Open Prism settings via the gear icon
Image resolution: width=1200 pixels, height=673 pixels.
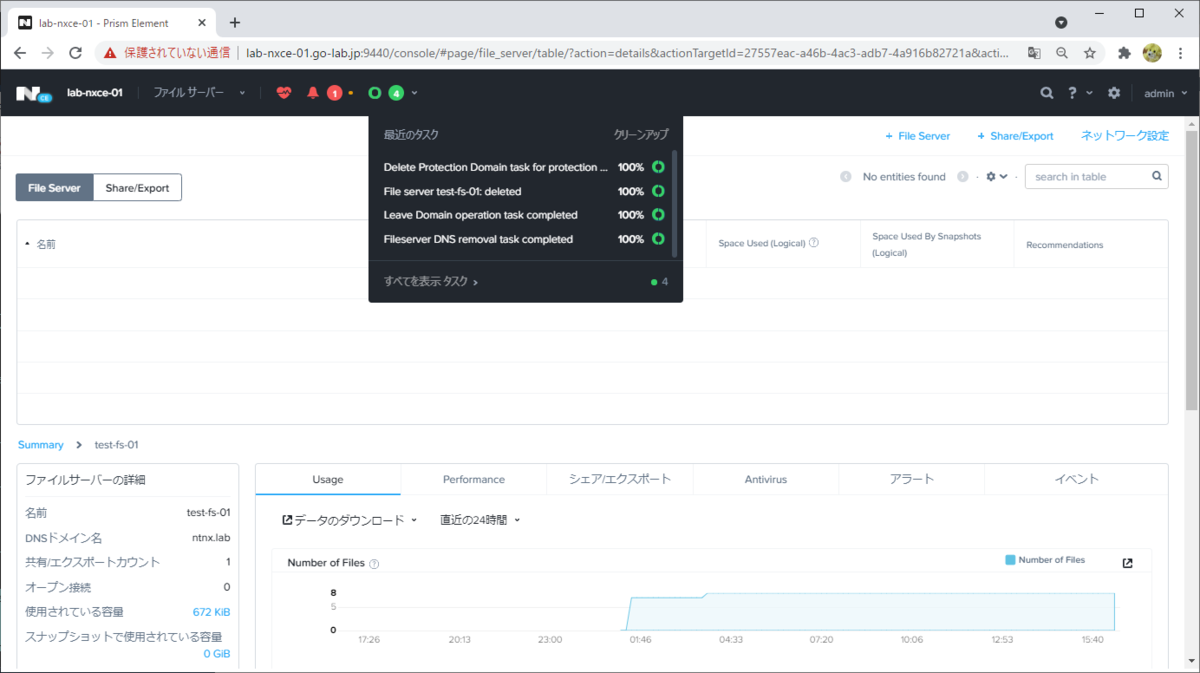[x=1113, y=91]
